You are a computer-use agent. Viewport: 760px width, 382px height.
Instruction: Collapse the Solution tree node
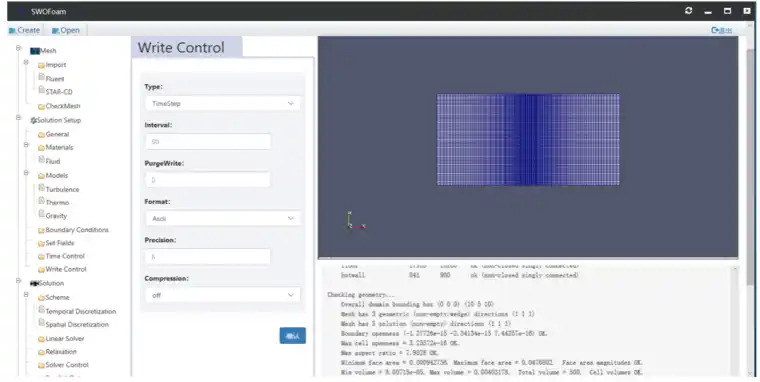point(18,281)
